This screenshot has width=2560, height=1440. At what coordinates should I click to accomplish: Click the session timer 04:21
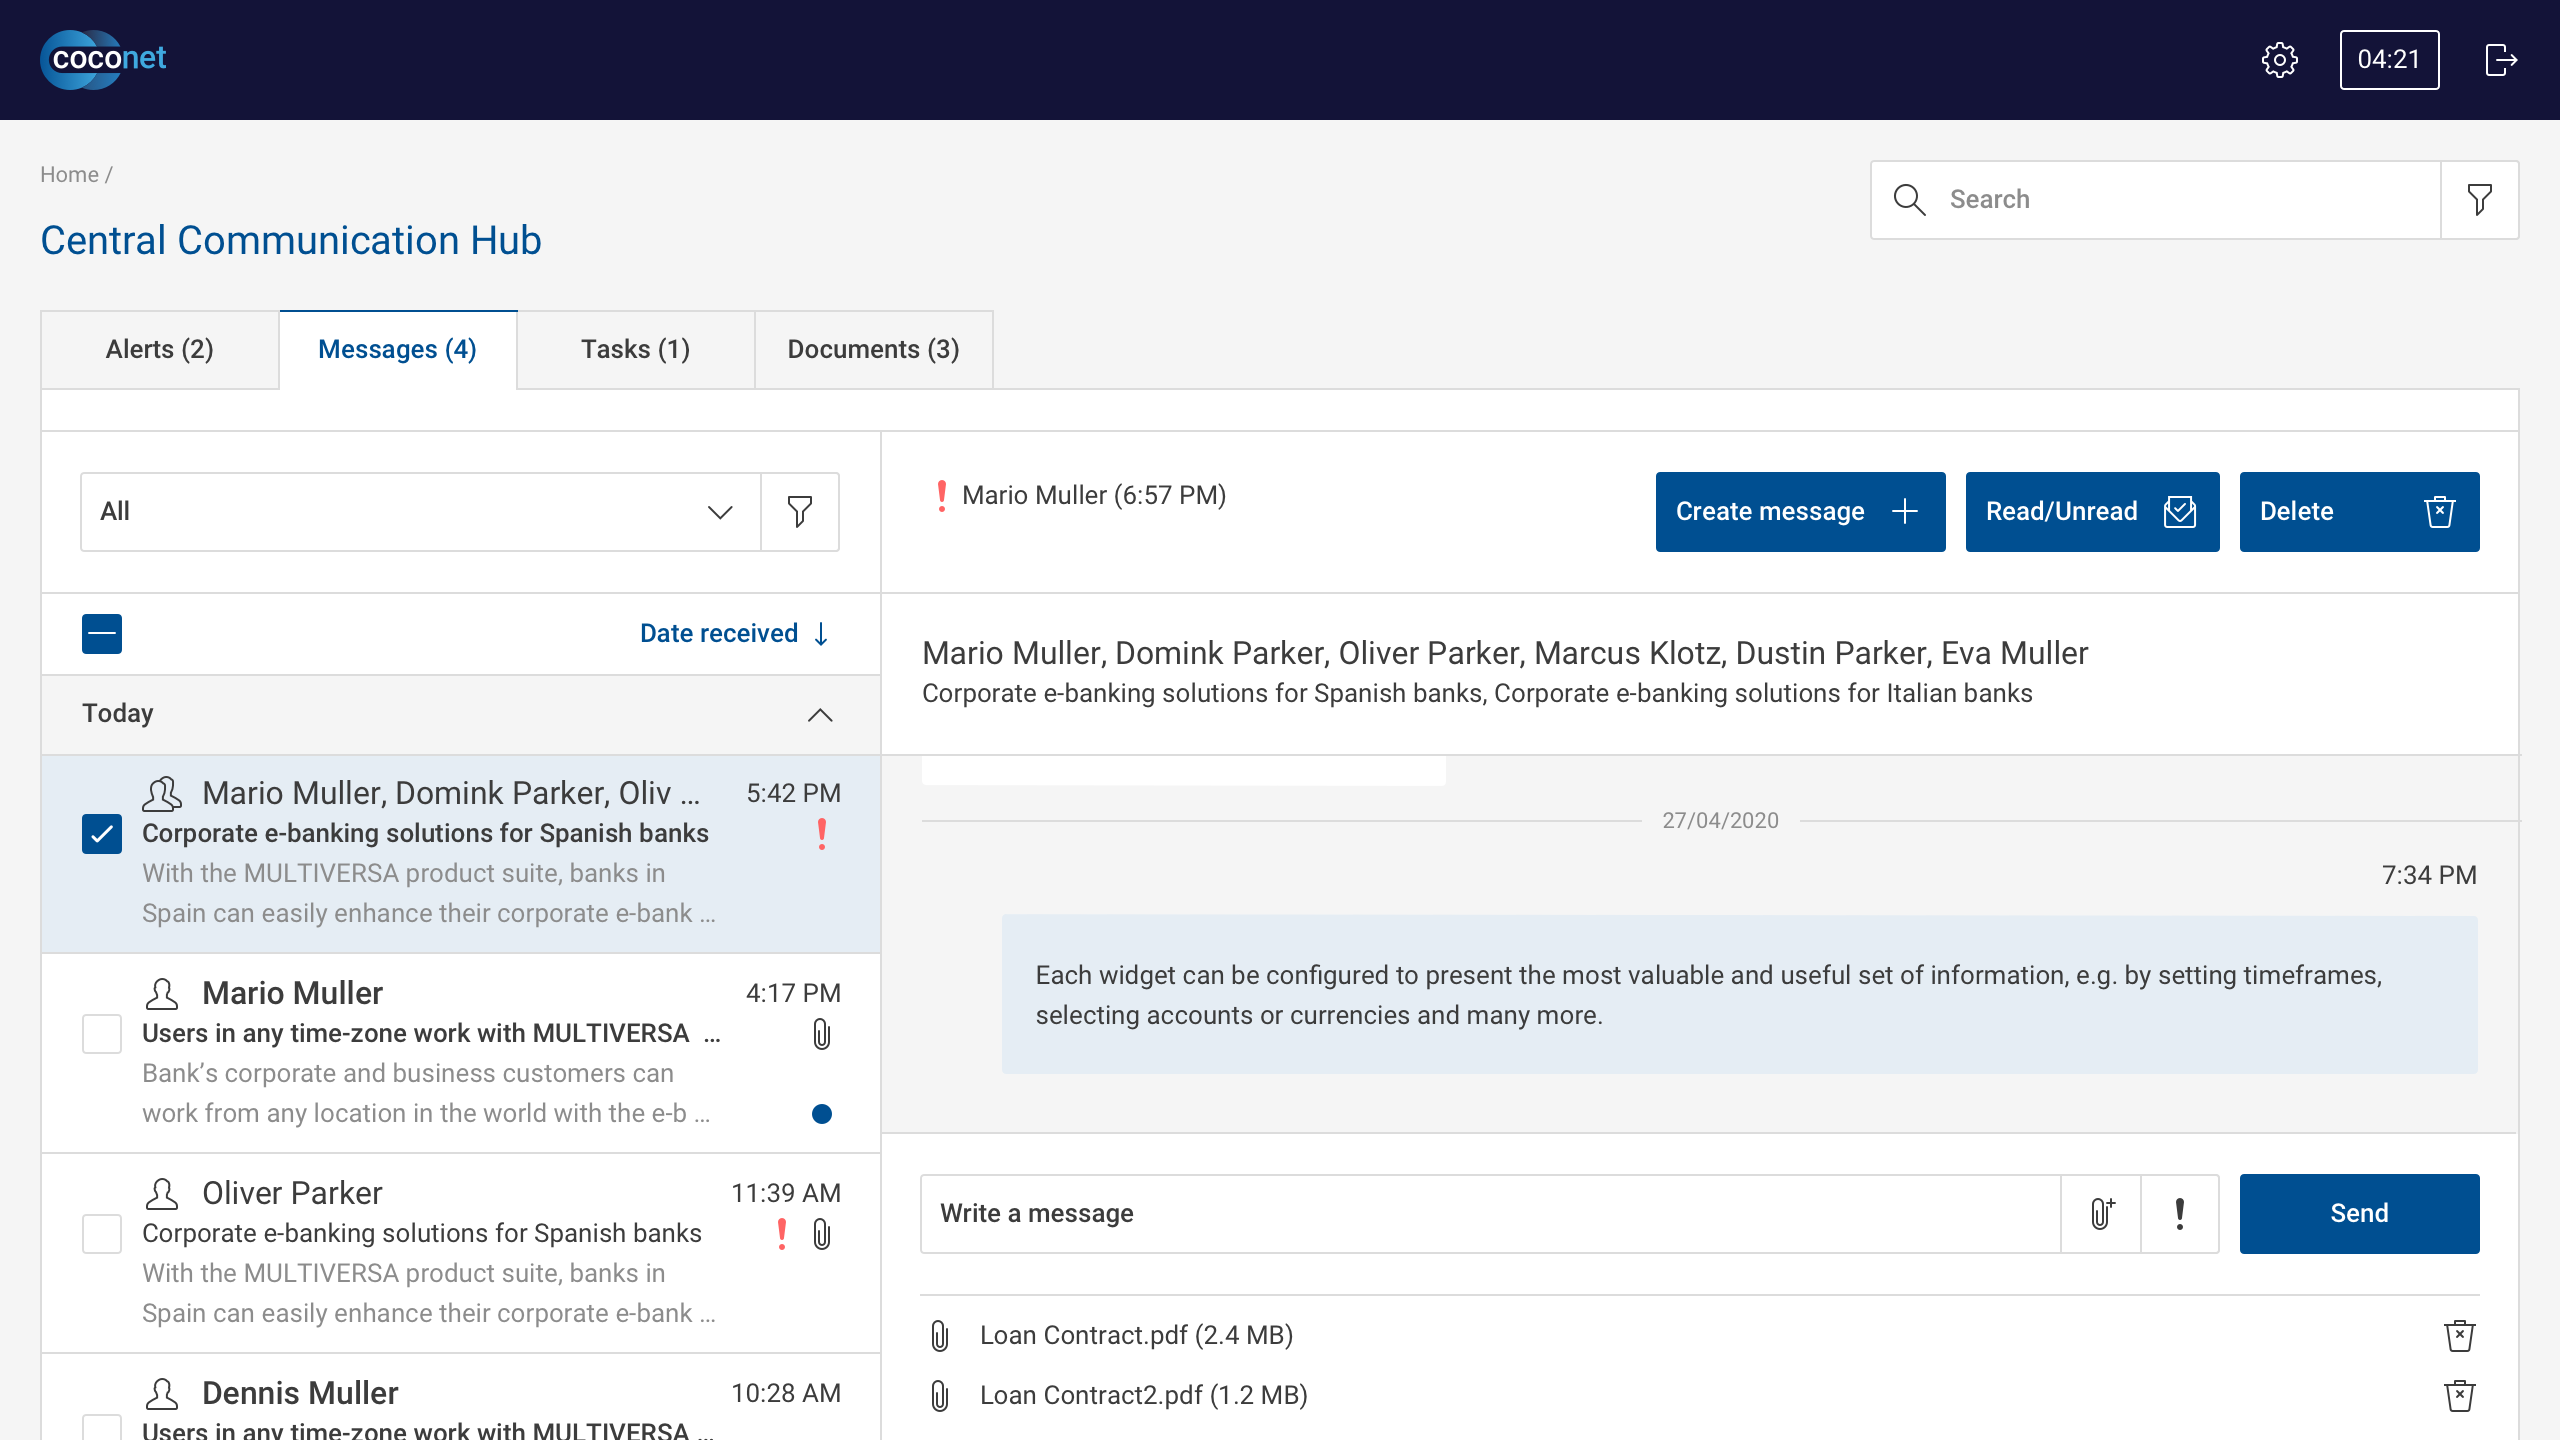point(2389,60)
